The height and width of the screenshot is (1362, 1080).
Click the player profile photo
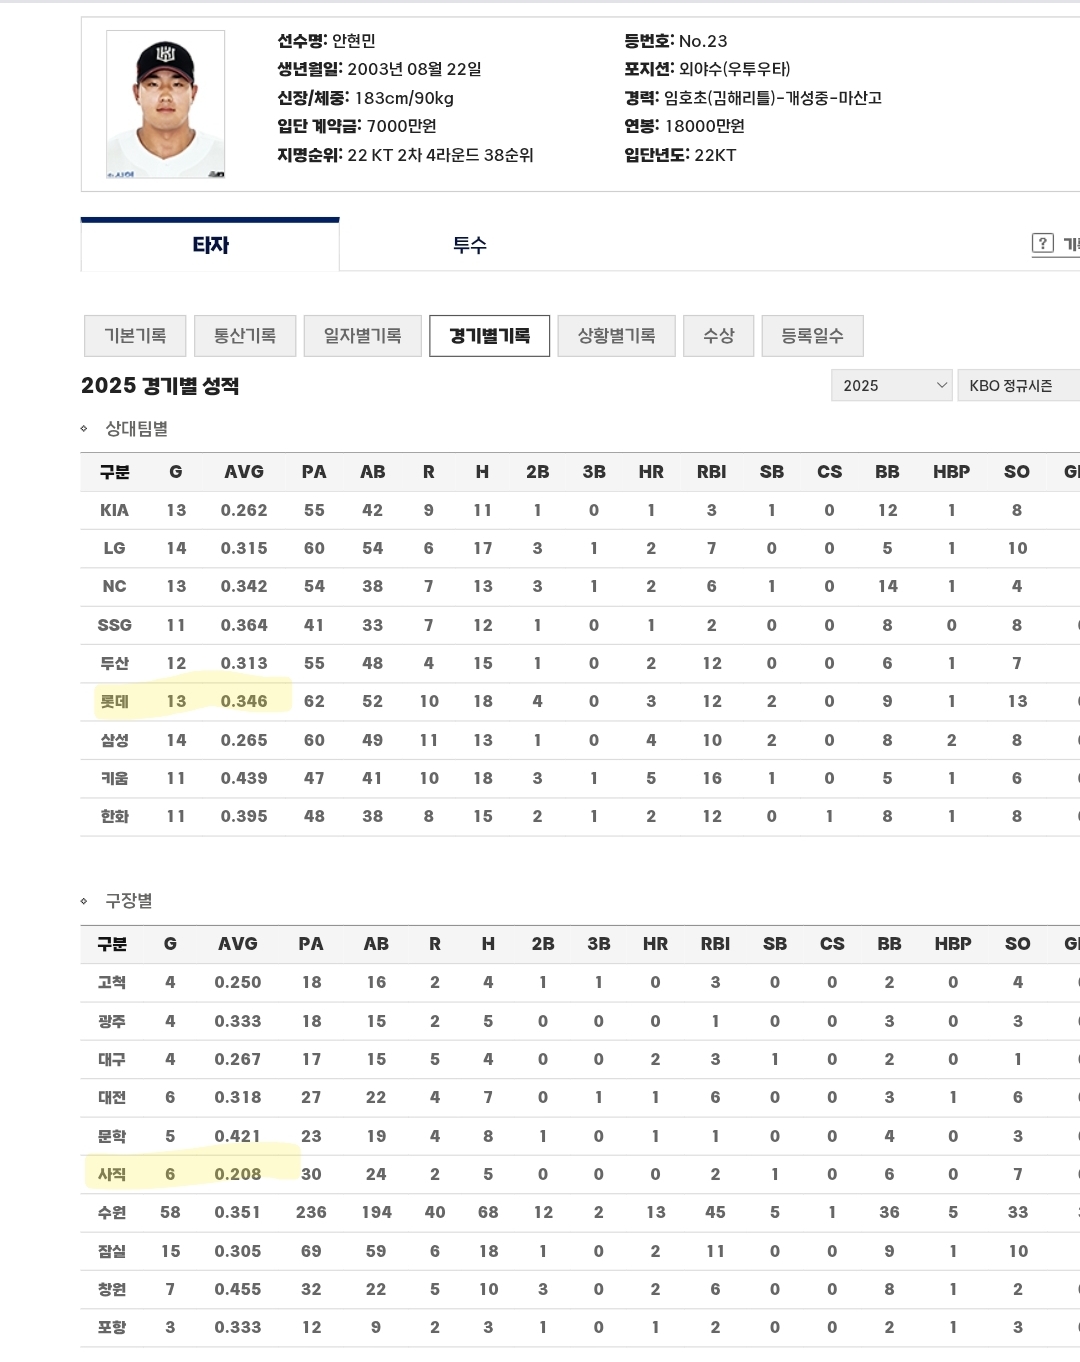point(165,105)
